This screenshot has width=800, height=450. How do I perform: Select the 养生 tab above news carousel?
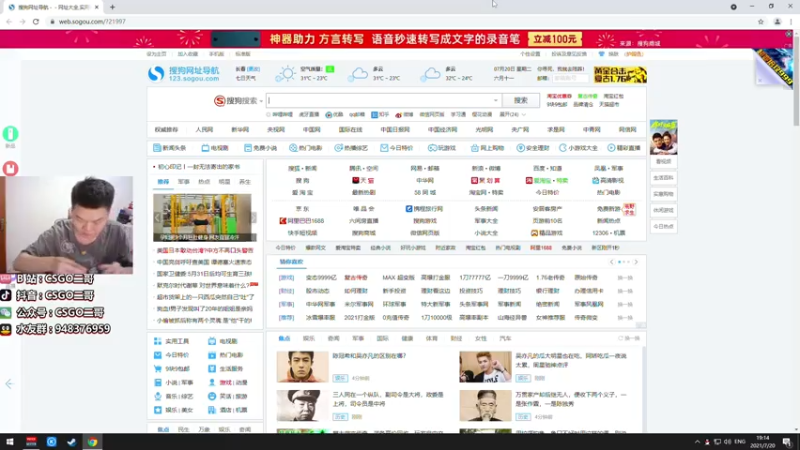point(245,182)
